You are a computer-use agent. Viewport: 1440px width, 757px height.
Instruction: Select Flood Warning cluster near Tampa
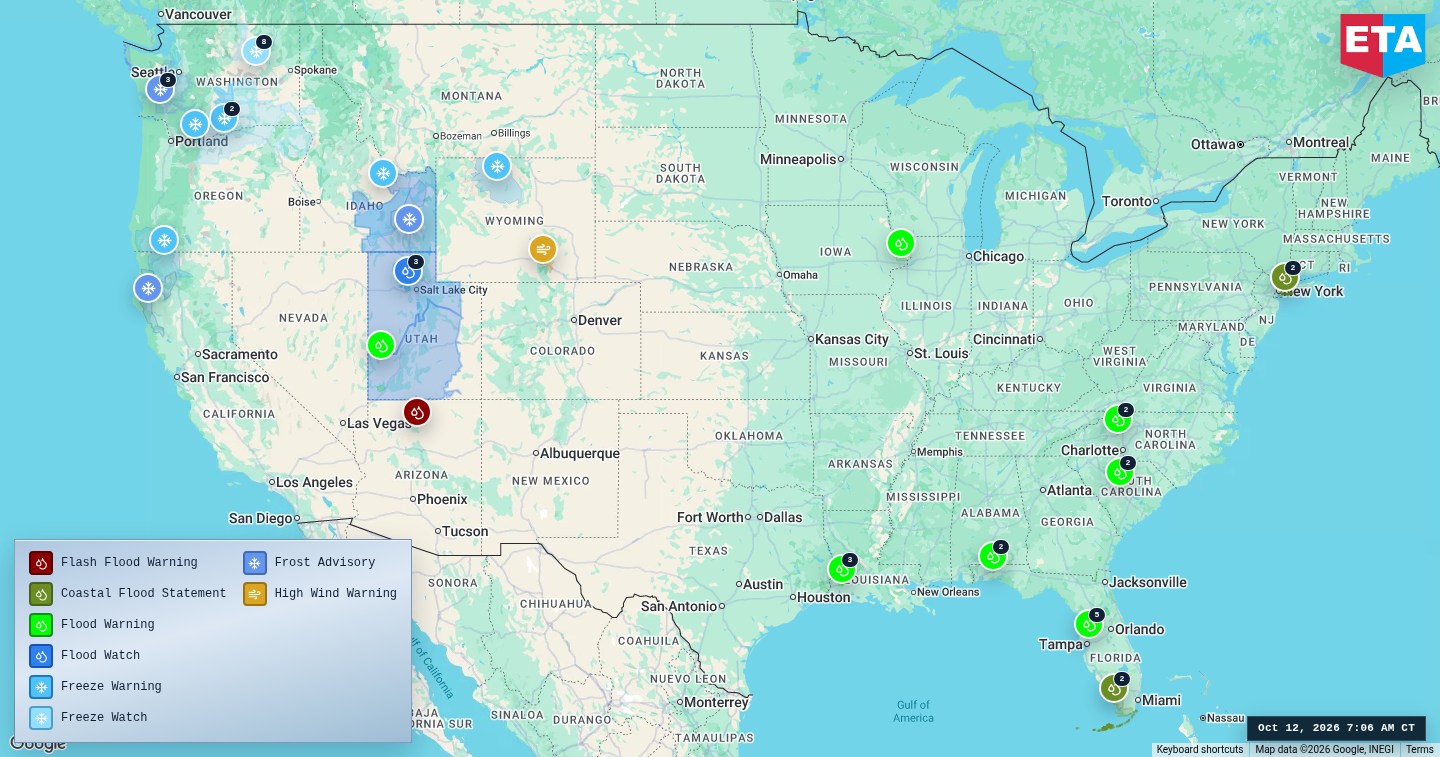click(x=1089, y=624)
